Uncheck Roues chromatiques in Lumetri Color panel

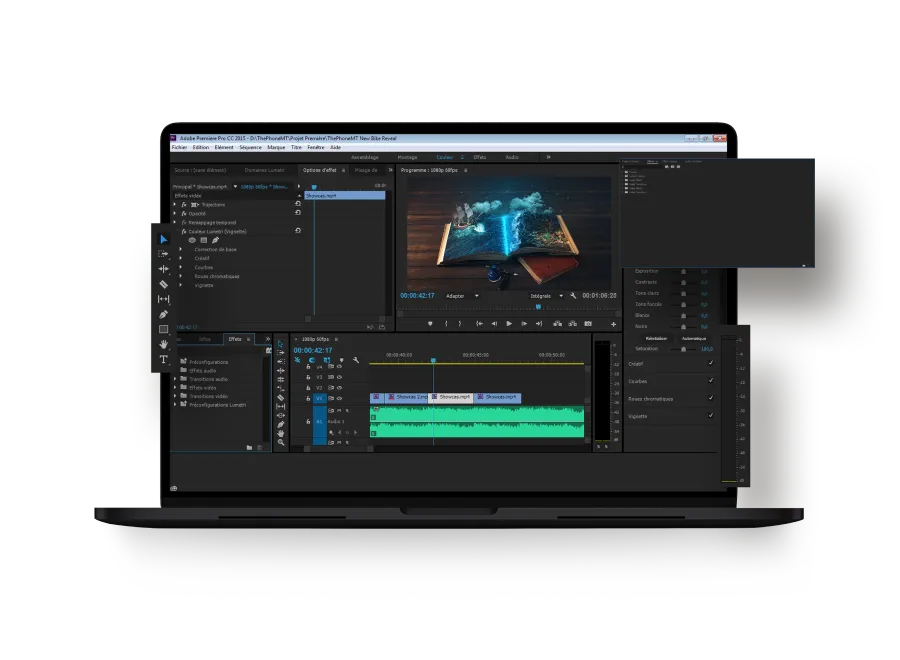pos(711,397)
